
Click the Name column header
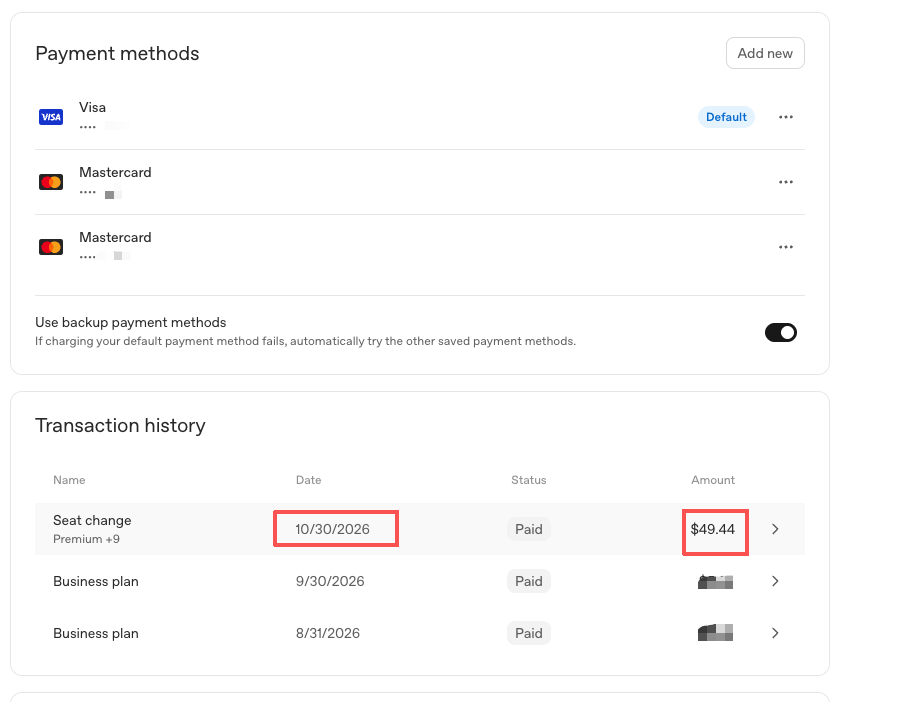69,480
